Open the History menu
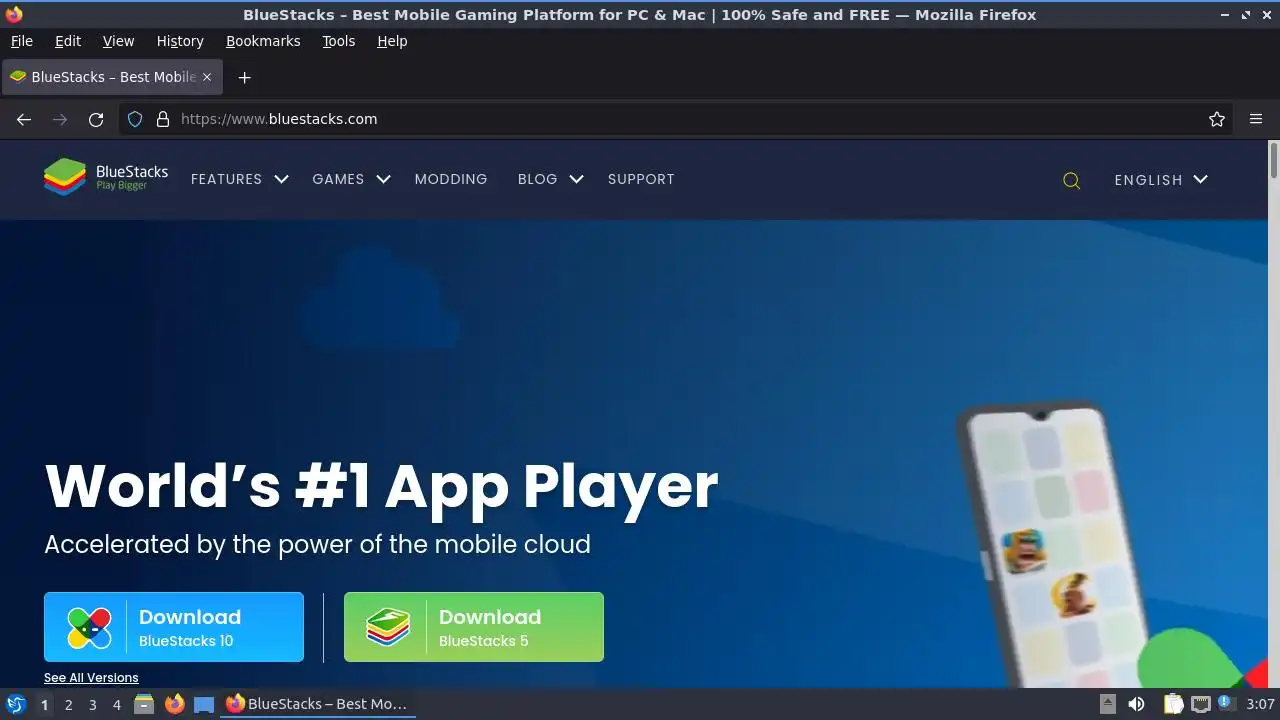 [x=180, y=41]
